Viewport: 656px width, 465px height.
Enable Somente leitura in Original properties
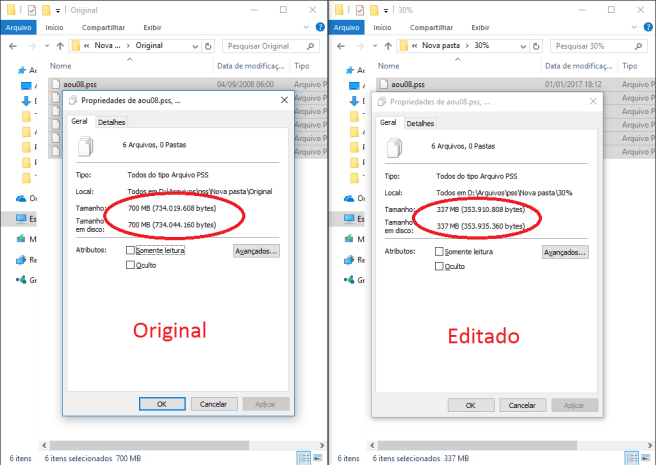[x=131, y=250]
